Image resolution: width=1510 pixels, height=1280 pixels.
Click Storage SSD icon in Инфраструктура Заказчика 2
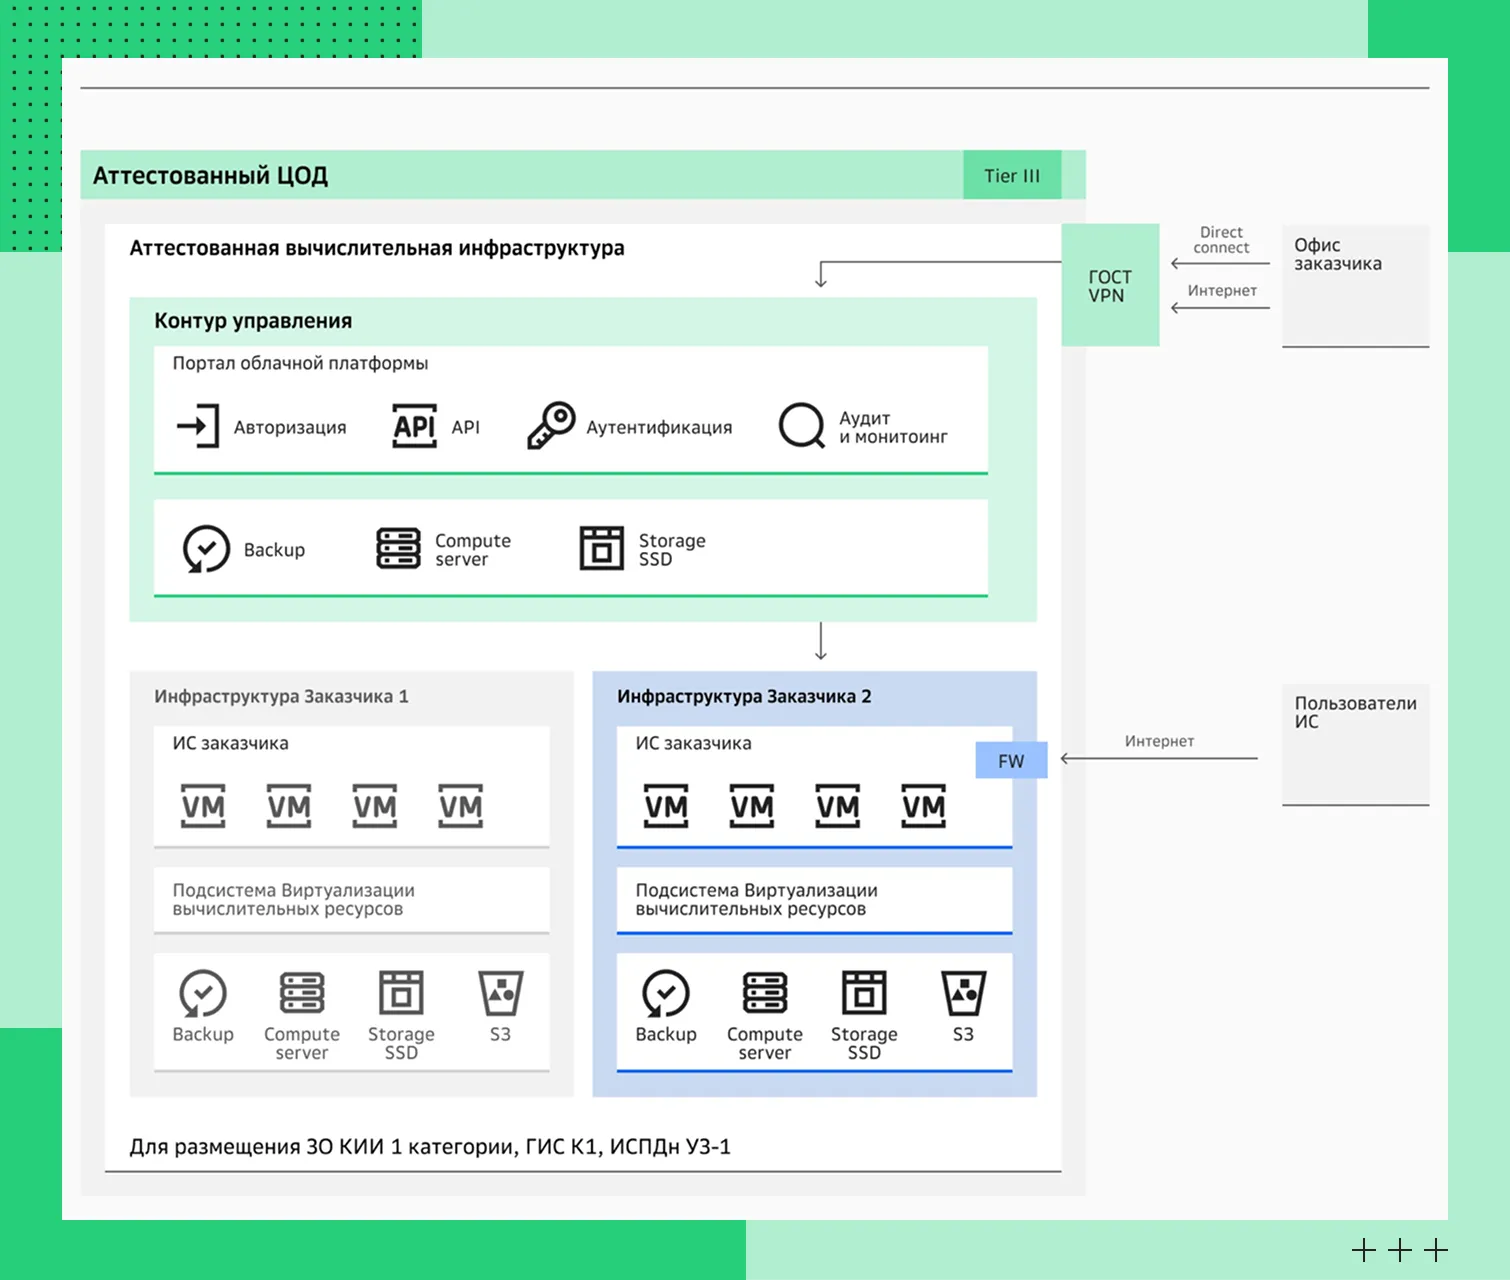point(864,994)
